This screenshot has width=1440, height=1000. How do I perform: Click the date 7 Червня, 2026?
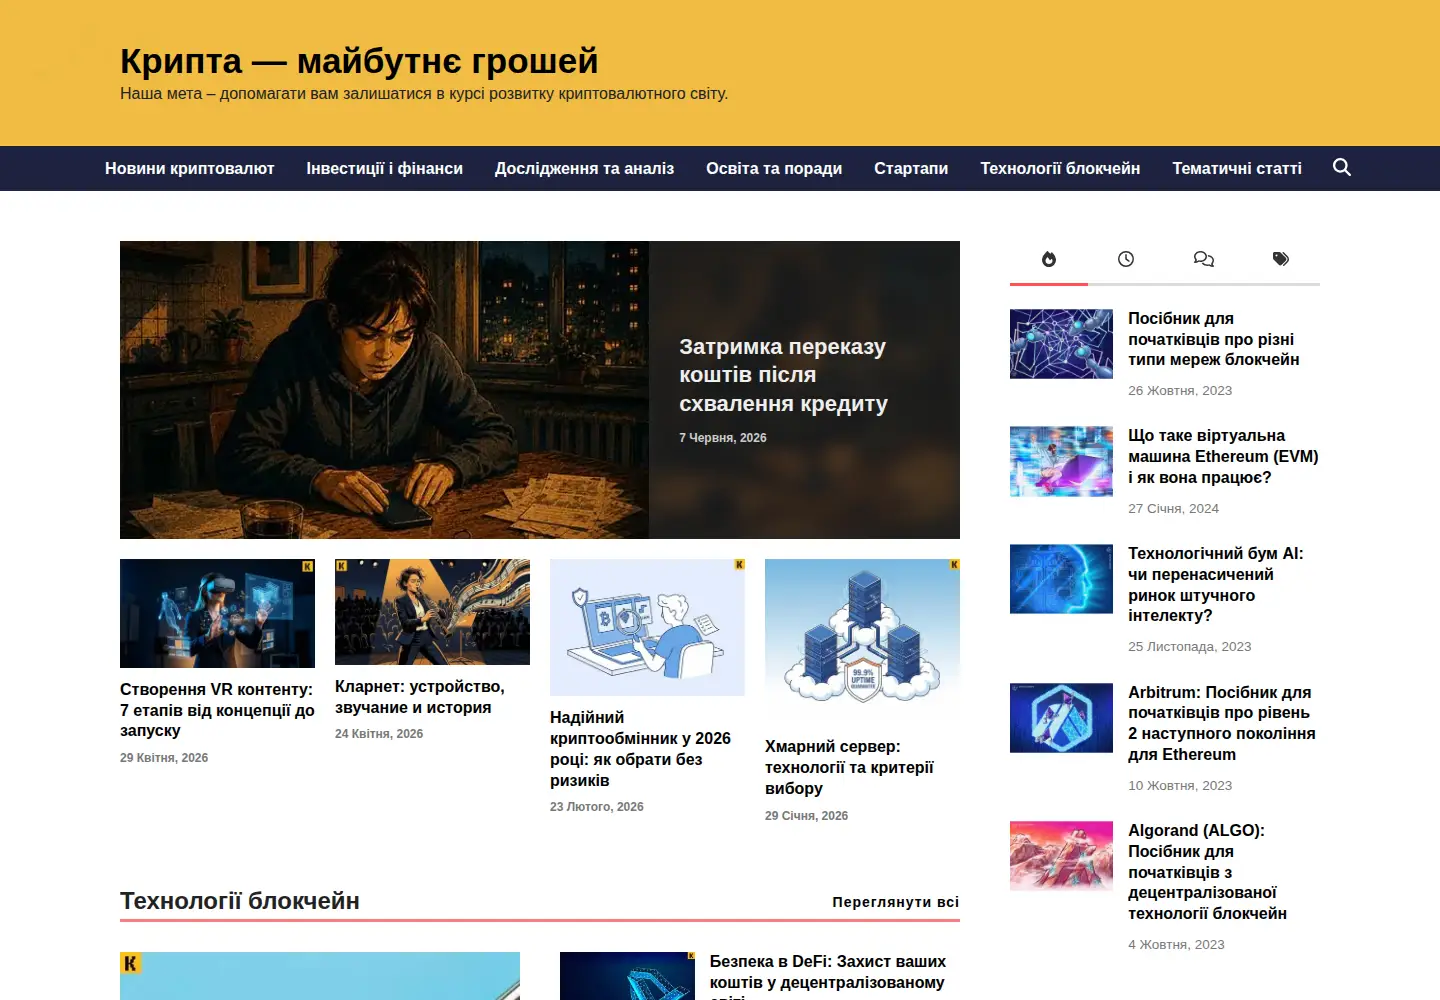[x=723, y=438]
